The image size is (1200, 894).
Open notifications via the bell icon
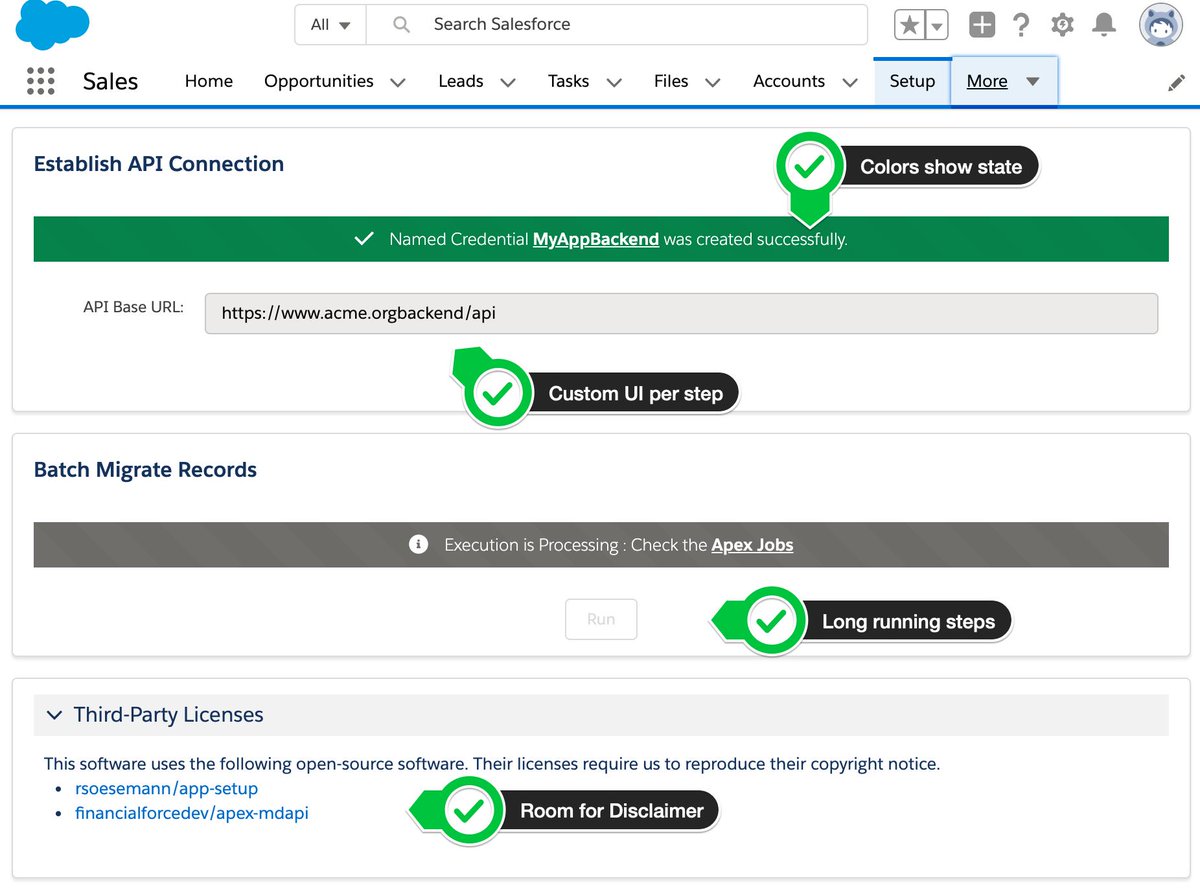coord(1103,25)
